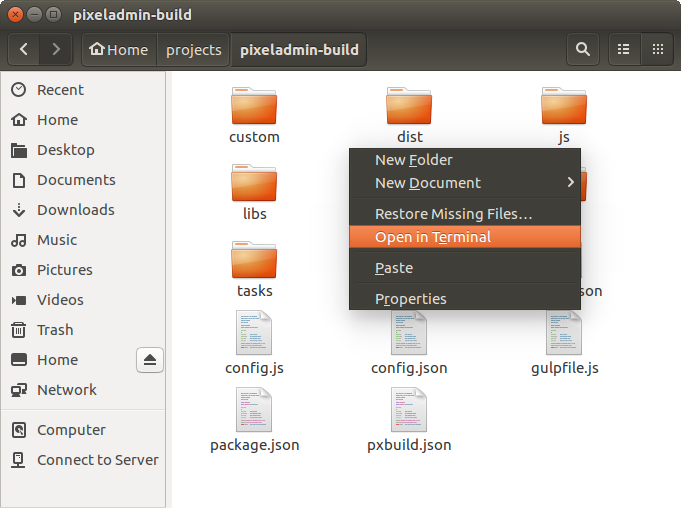Screen dimensions: 681x508
Task: Navigate to projects in the path bar
Action: click(x=193, y=50)
